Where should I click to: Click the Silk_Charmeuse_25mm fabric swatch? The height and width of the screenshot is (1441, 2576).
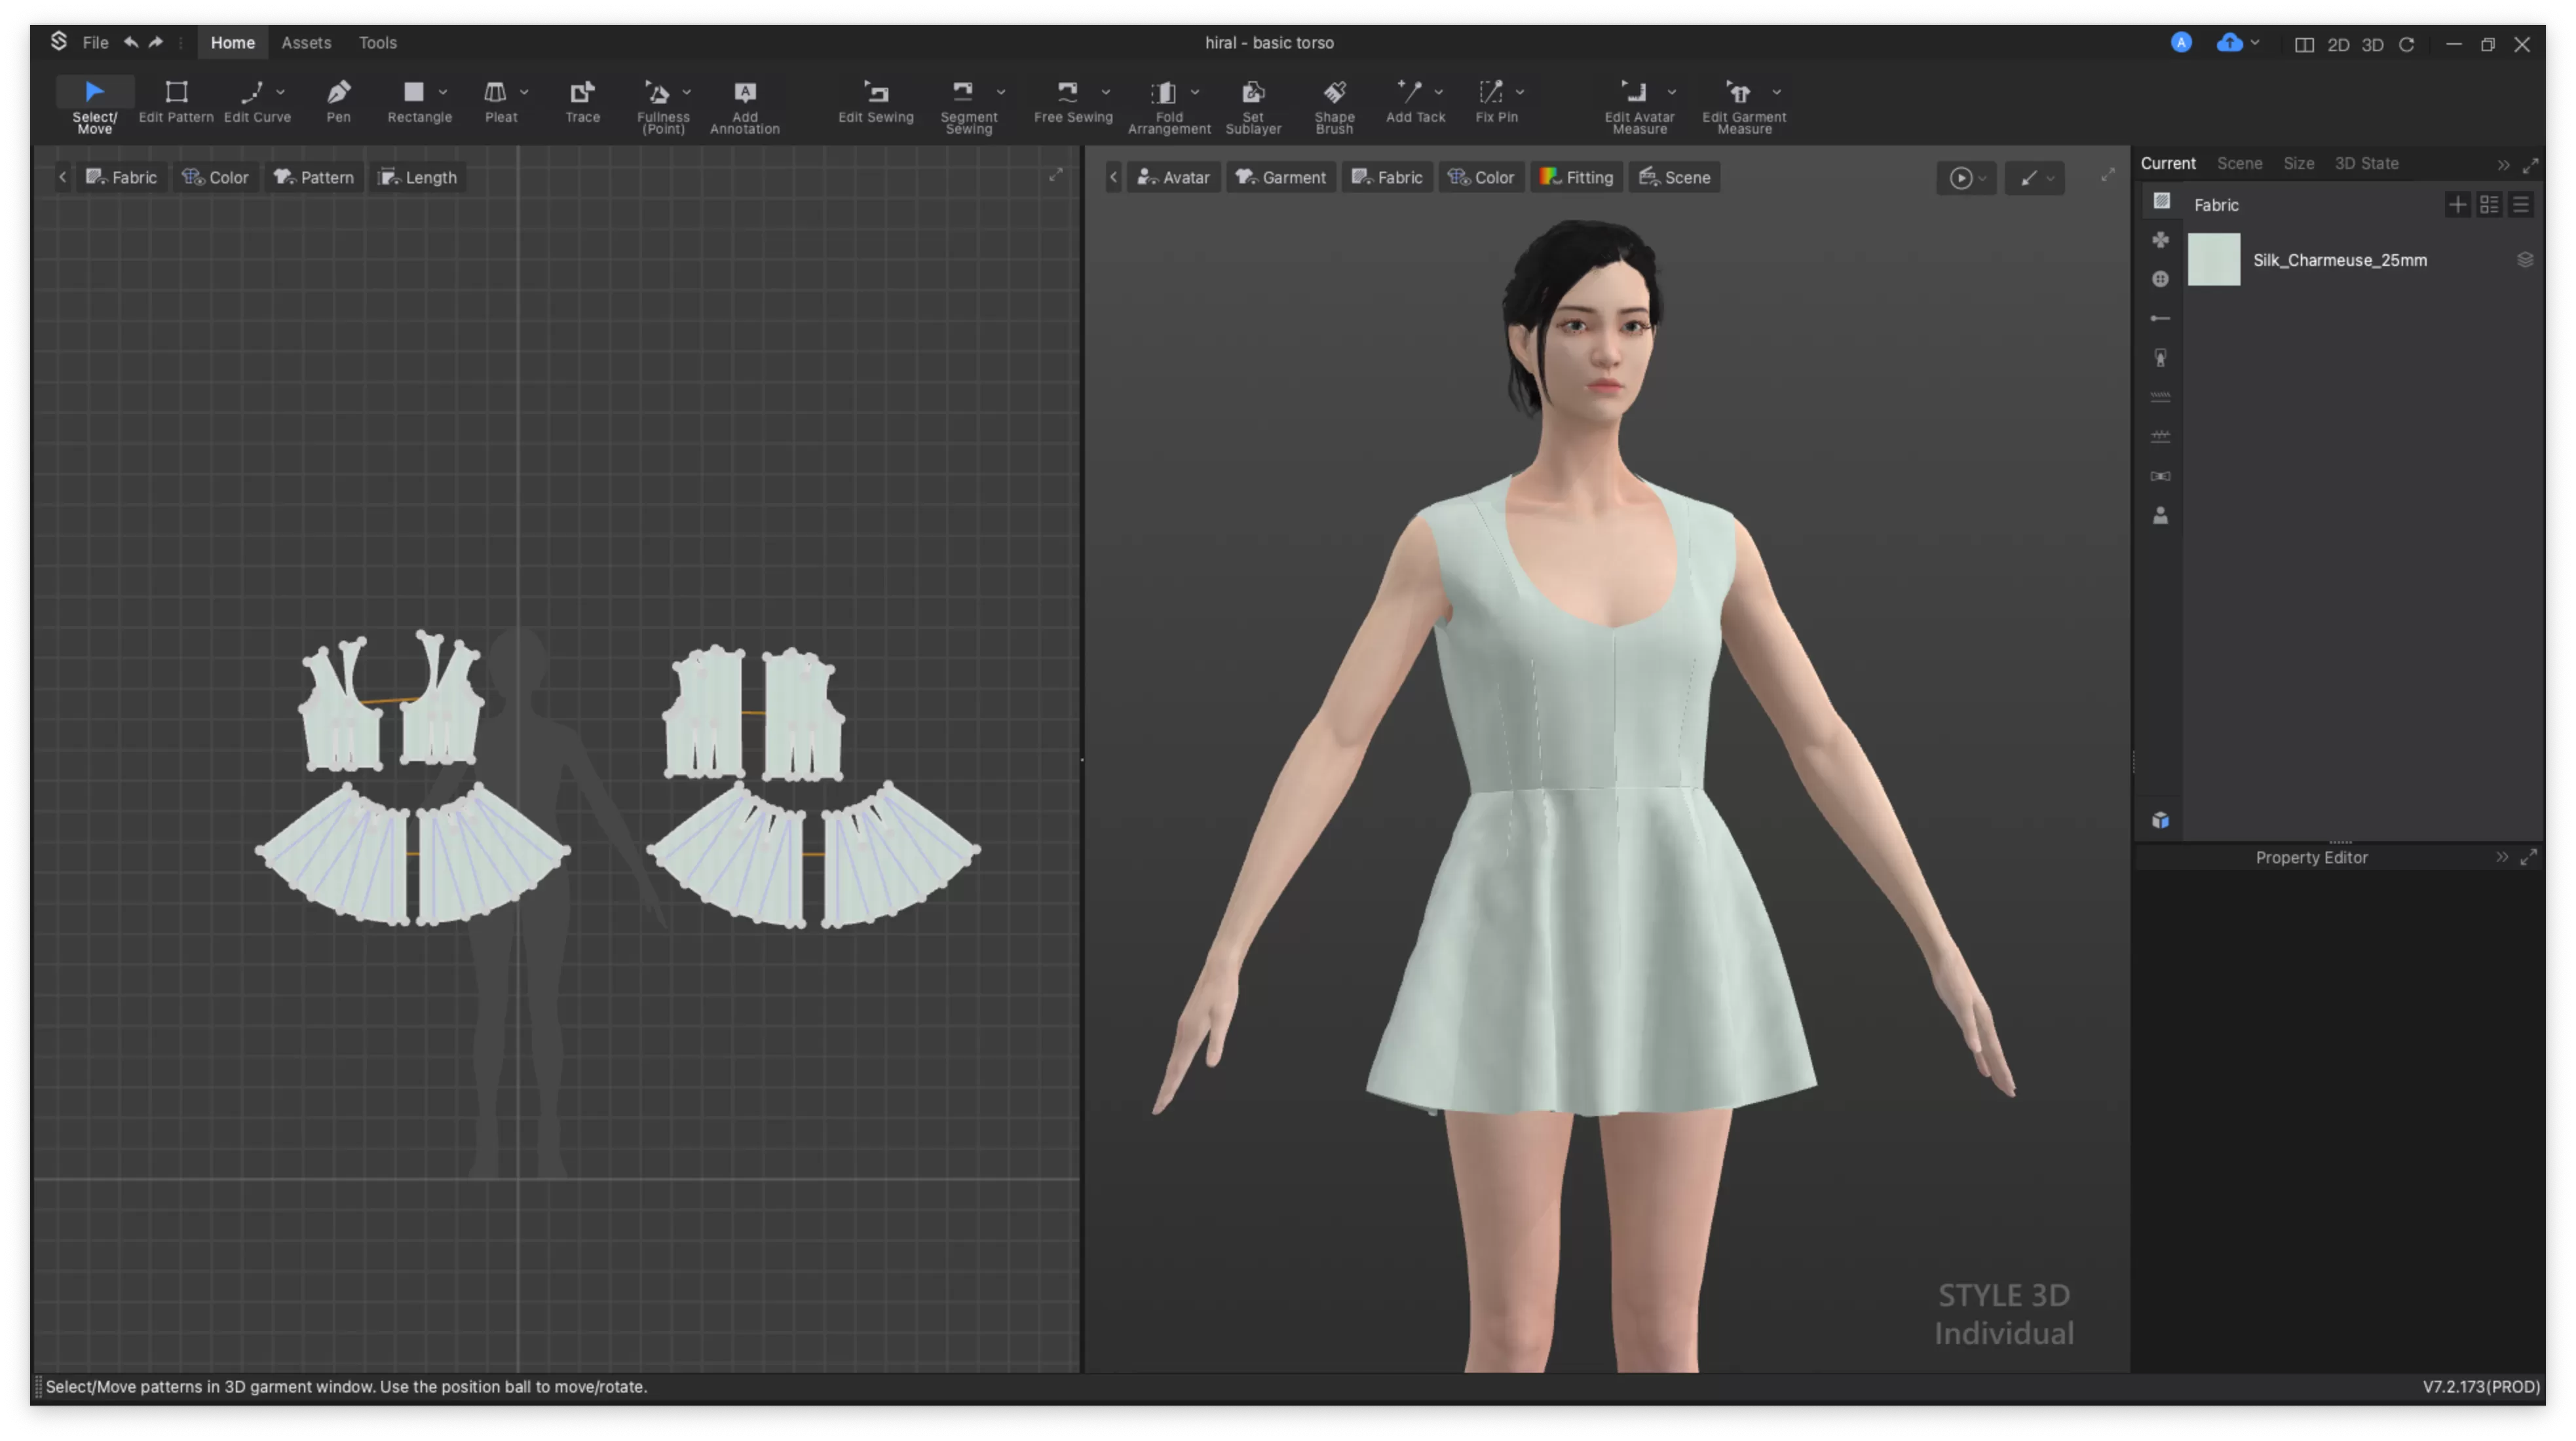(x=2214, y=259)
